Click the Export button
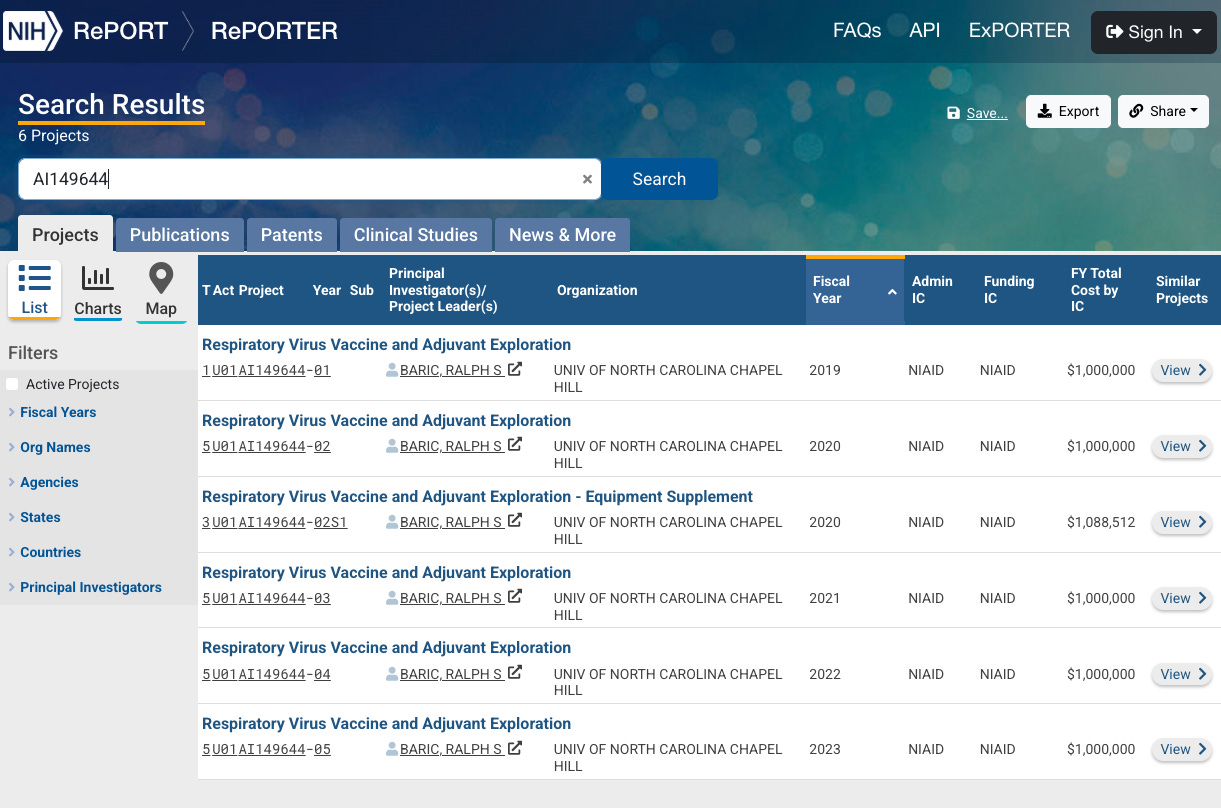 tap(1068, 111)
